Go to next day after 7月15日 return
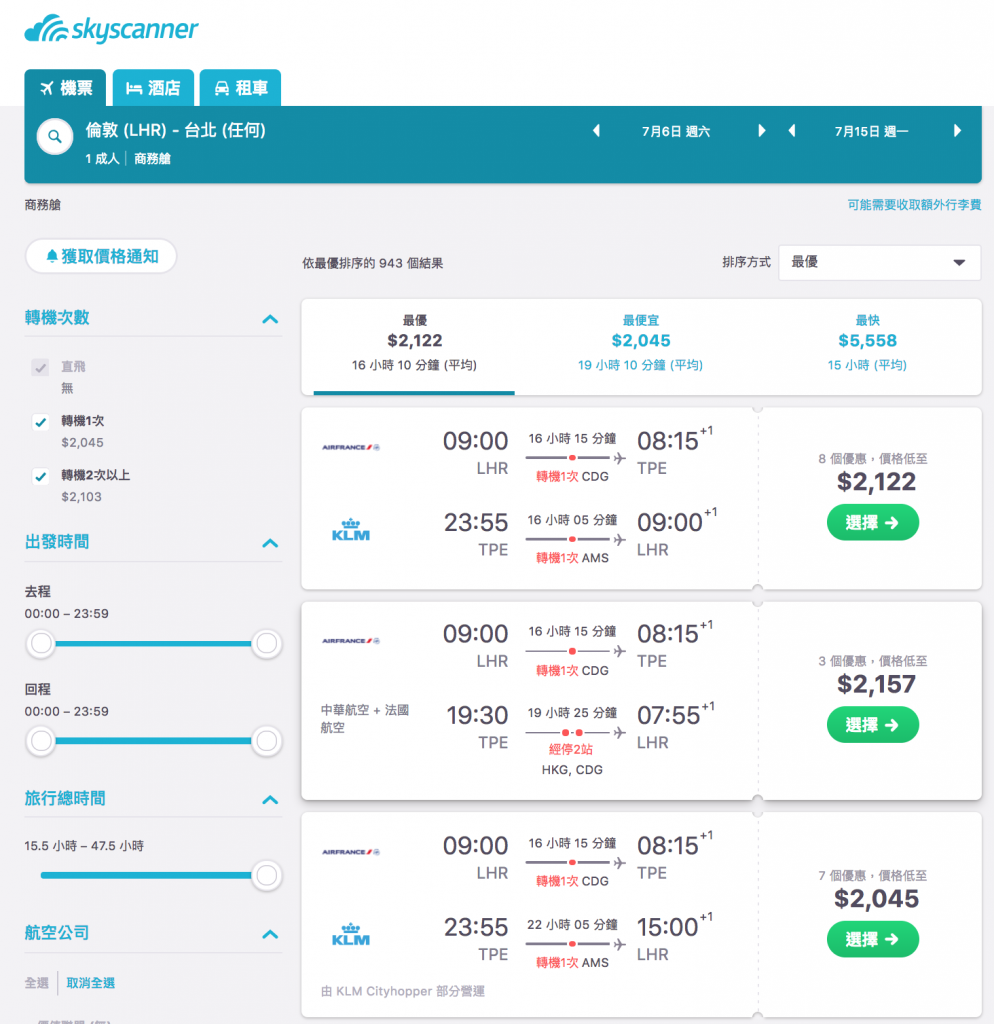This screenshot has width=994, height=1024. click(x=957, y=131)
